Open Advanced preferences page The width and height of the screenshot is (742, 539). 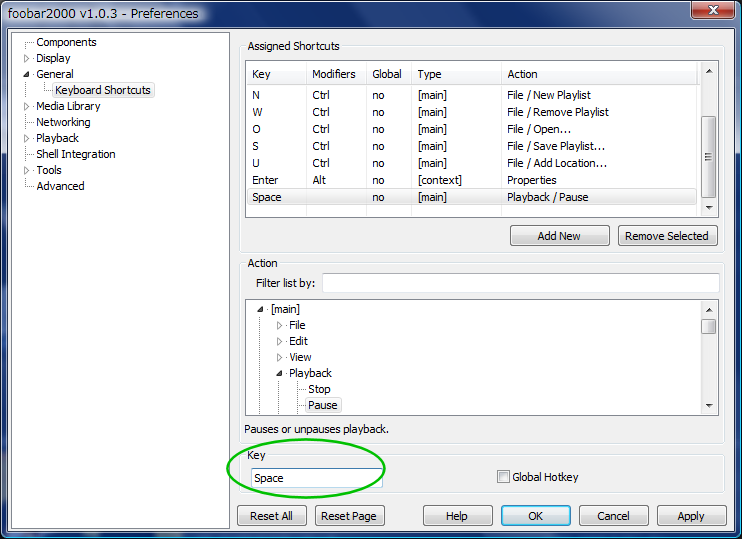pyautogui.click(x=61, y=186)
